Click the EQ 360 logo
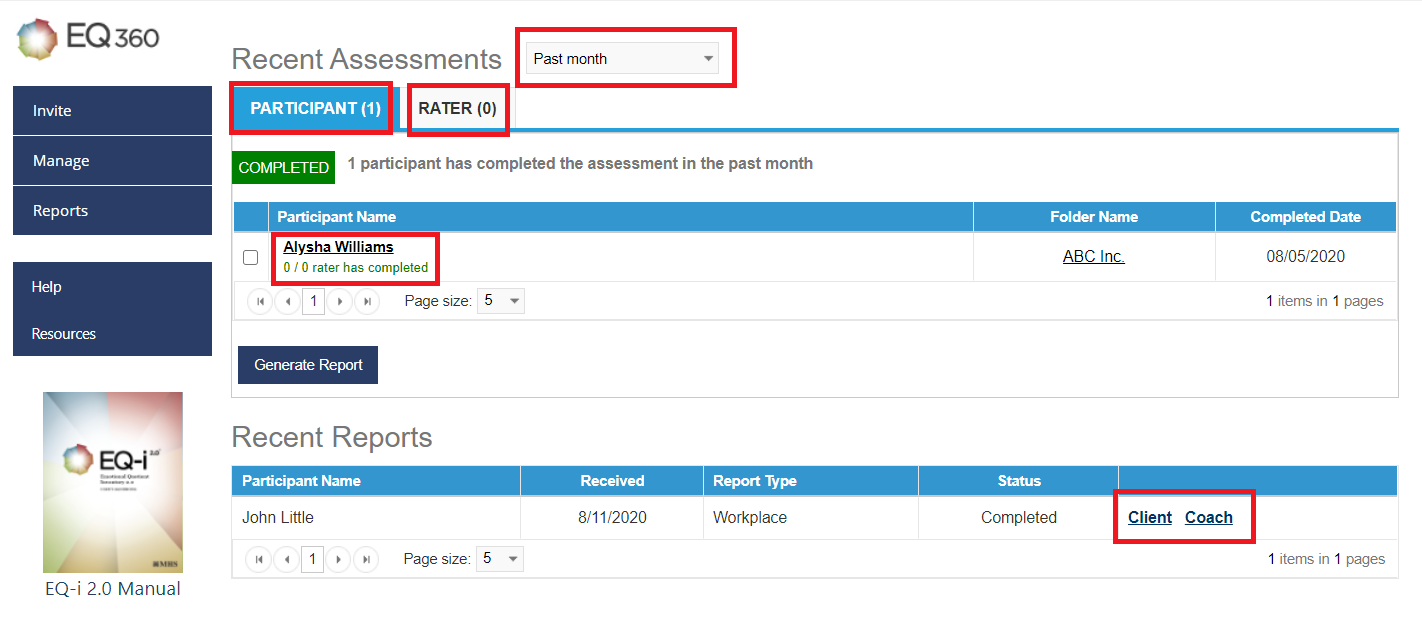The image size is (1422, 624). [88, 39]
